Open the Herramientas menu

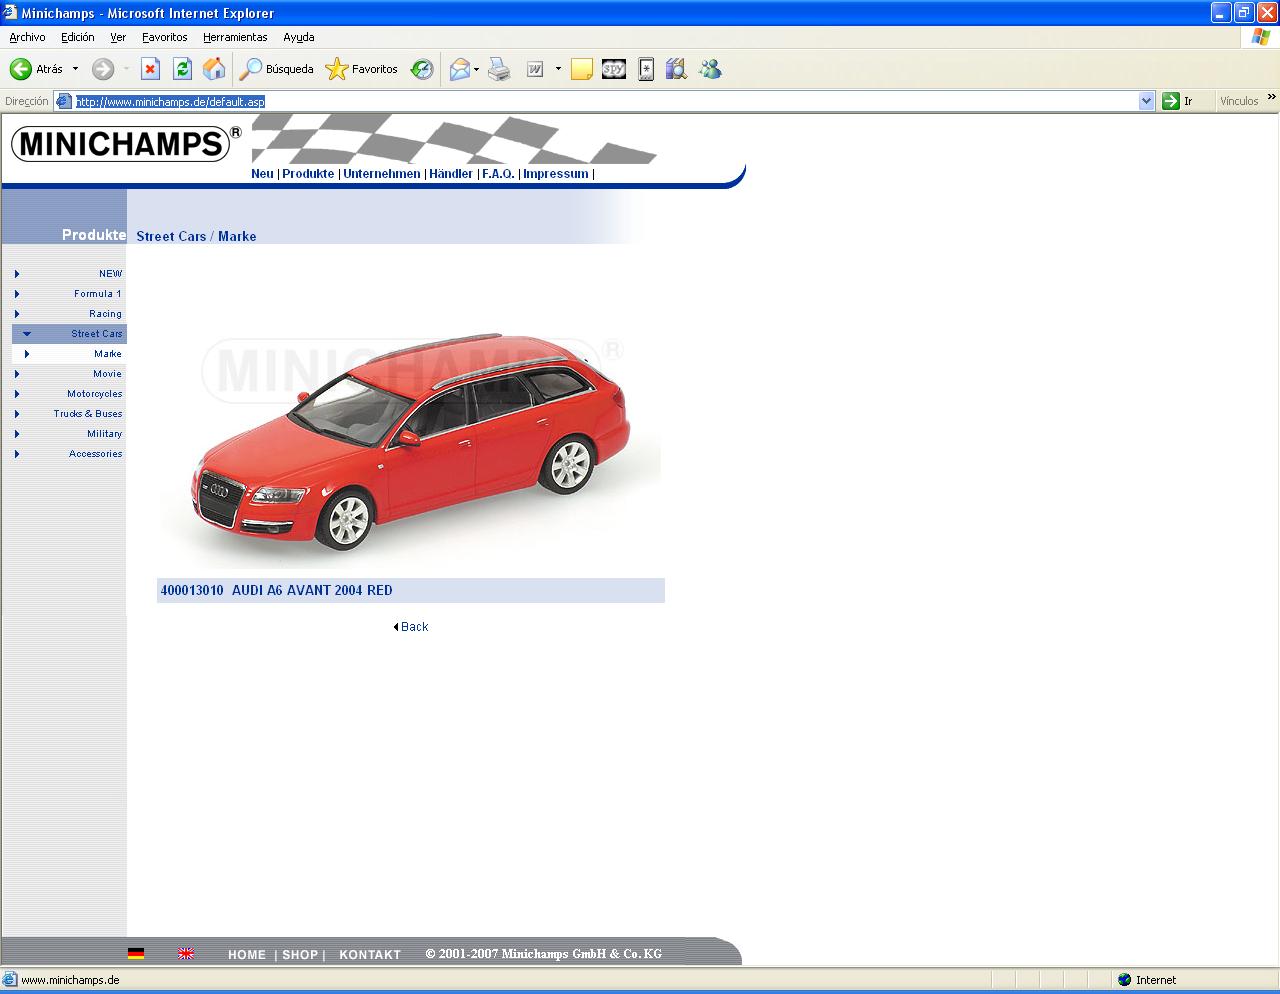coord(235,37)
